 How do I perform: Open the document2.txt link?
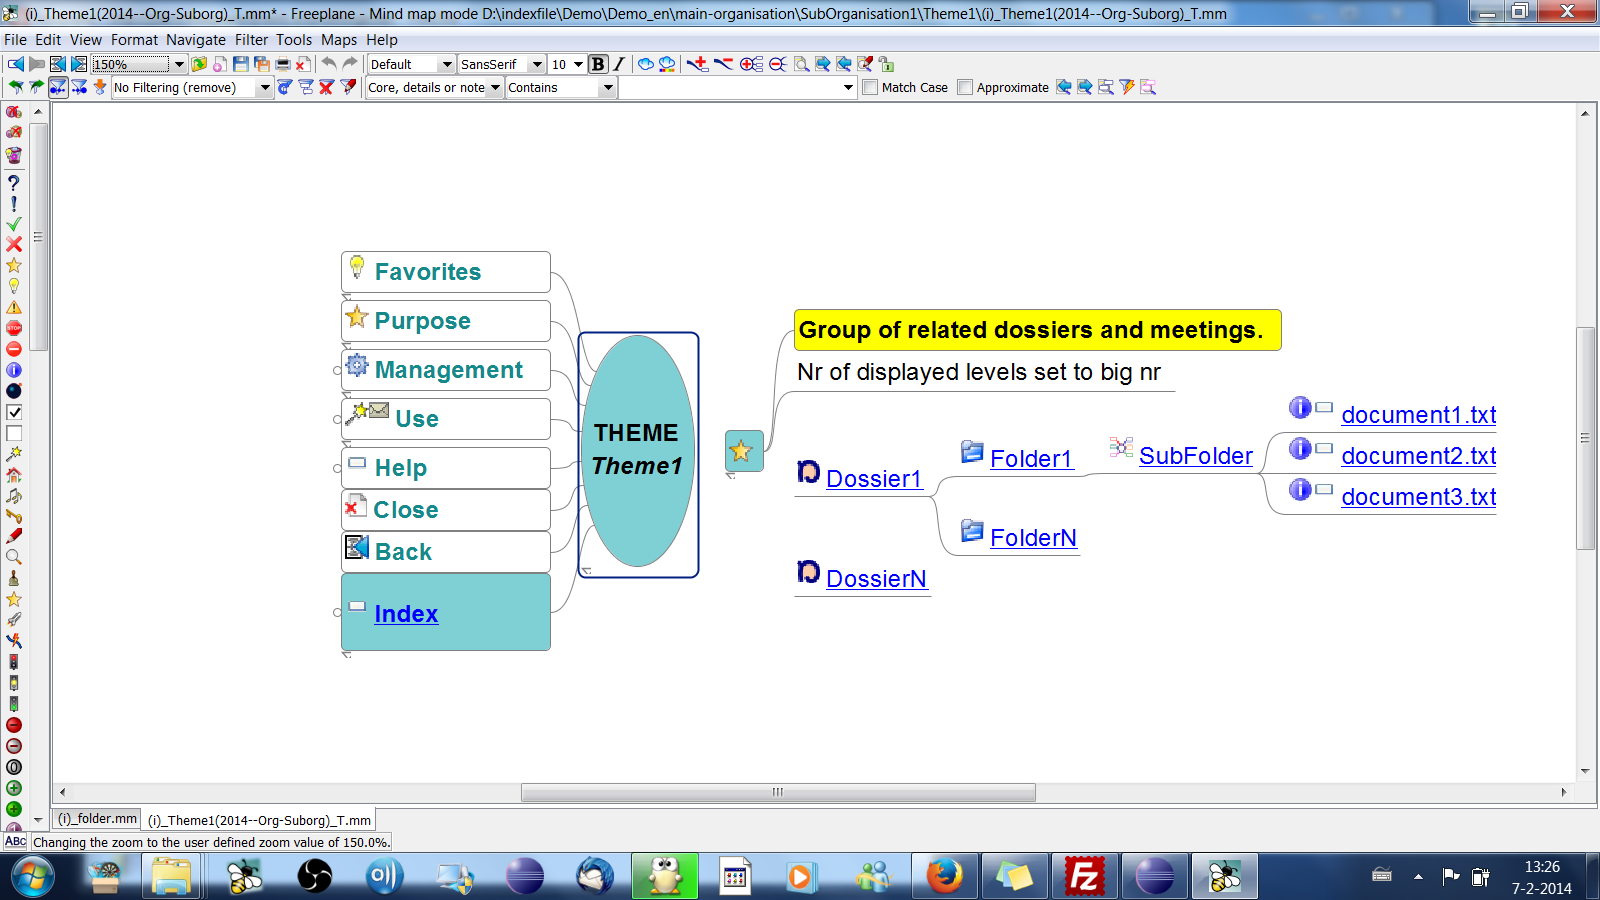pos(1418,456)
